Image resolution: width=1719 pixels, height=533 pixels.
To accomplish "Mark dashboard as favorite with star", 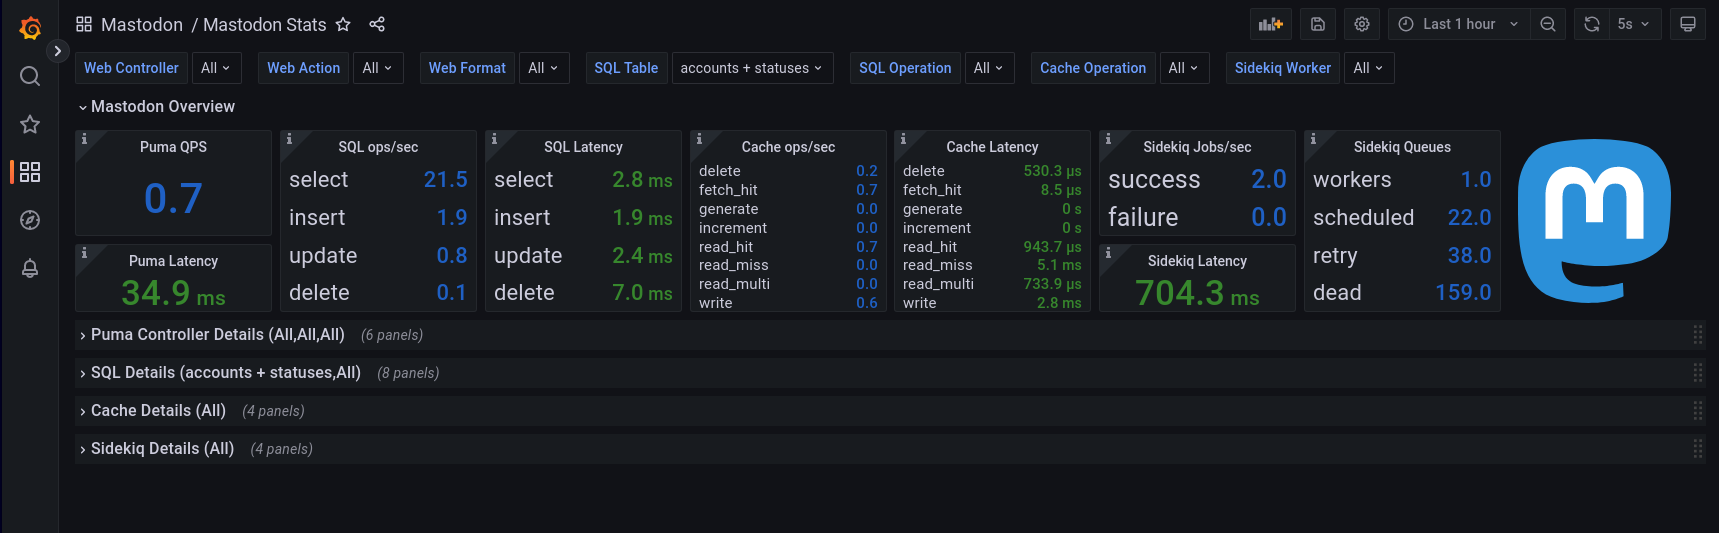I will [x=343, y=24].
